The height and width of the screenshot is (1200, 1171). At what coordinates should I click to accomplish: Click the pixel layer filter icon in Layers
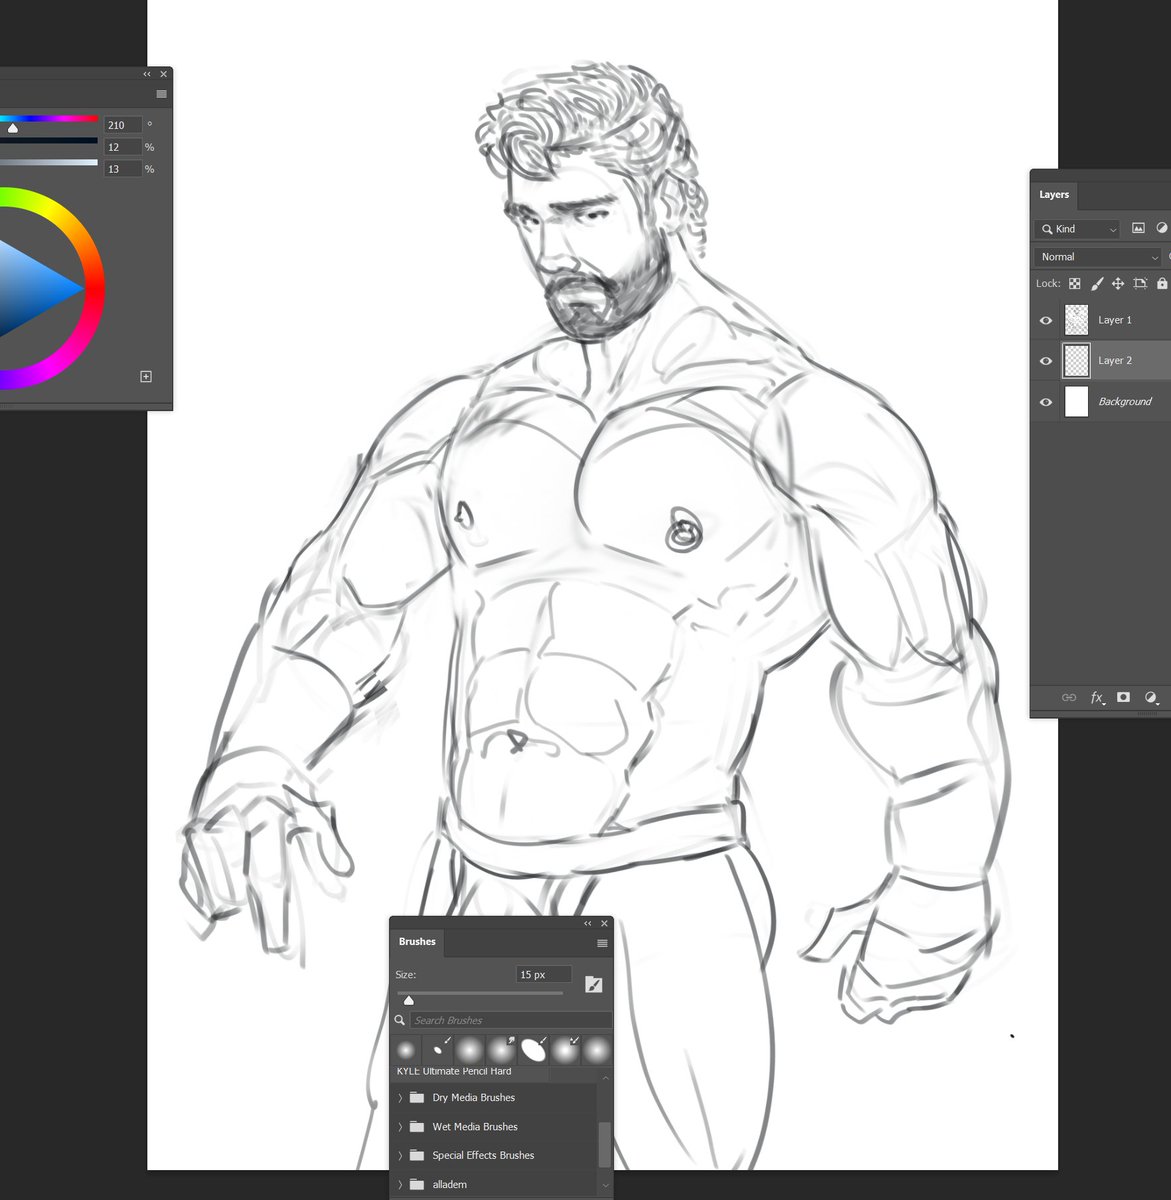1138,228
